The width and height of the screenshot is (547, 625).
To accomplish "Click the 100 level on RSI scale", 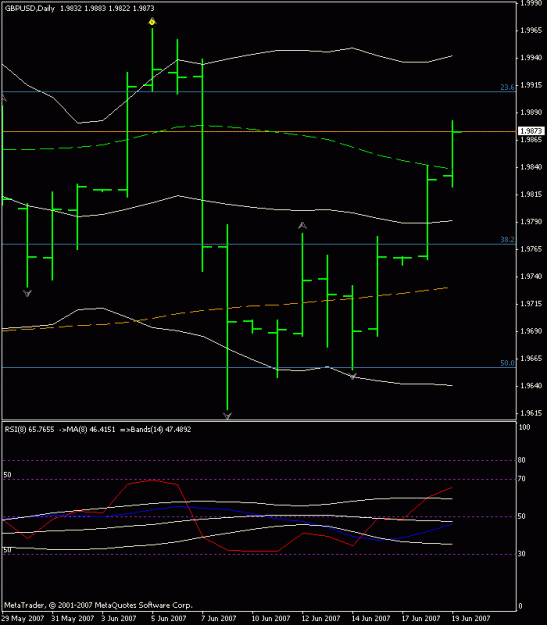I will (x=525, y=427).
